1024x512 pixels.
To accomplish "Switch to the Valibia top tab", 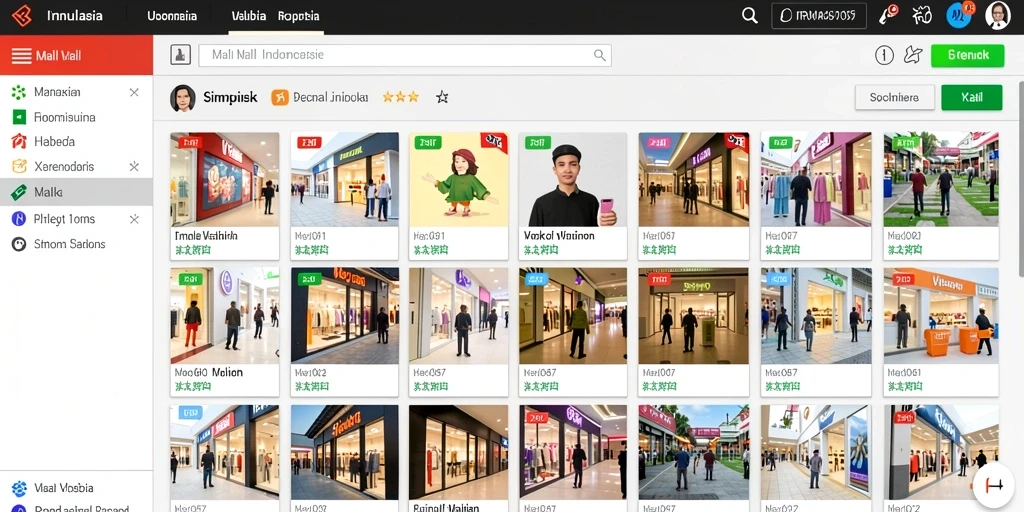I will tap(248, 16).
